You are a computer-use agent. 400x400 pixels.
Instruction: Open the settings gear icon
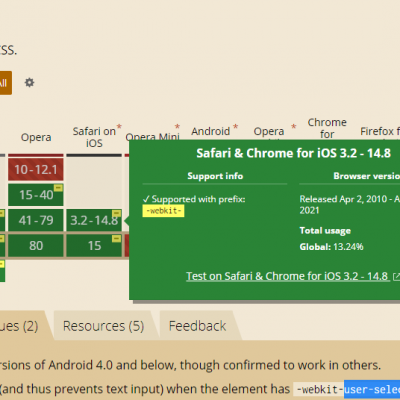coord(29,82)
